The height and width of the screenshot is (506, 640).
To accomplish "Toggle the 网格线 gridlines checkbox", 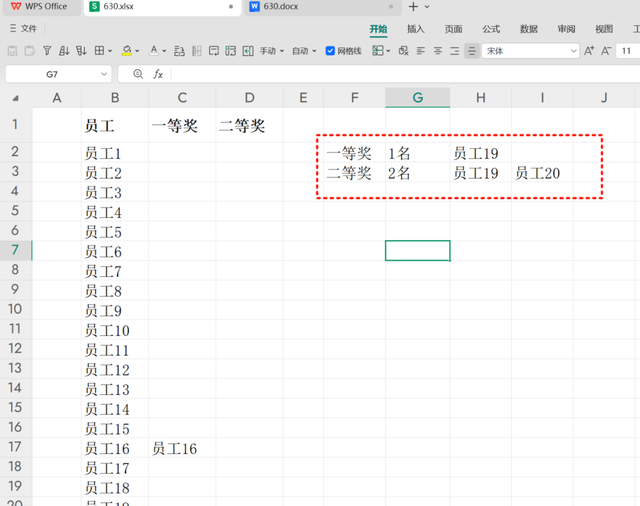I will [330, 51].
